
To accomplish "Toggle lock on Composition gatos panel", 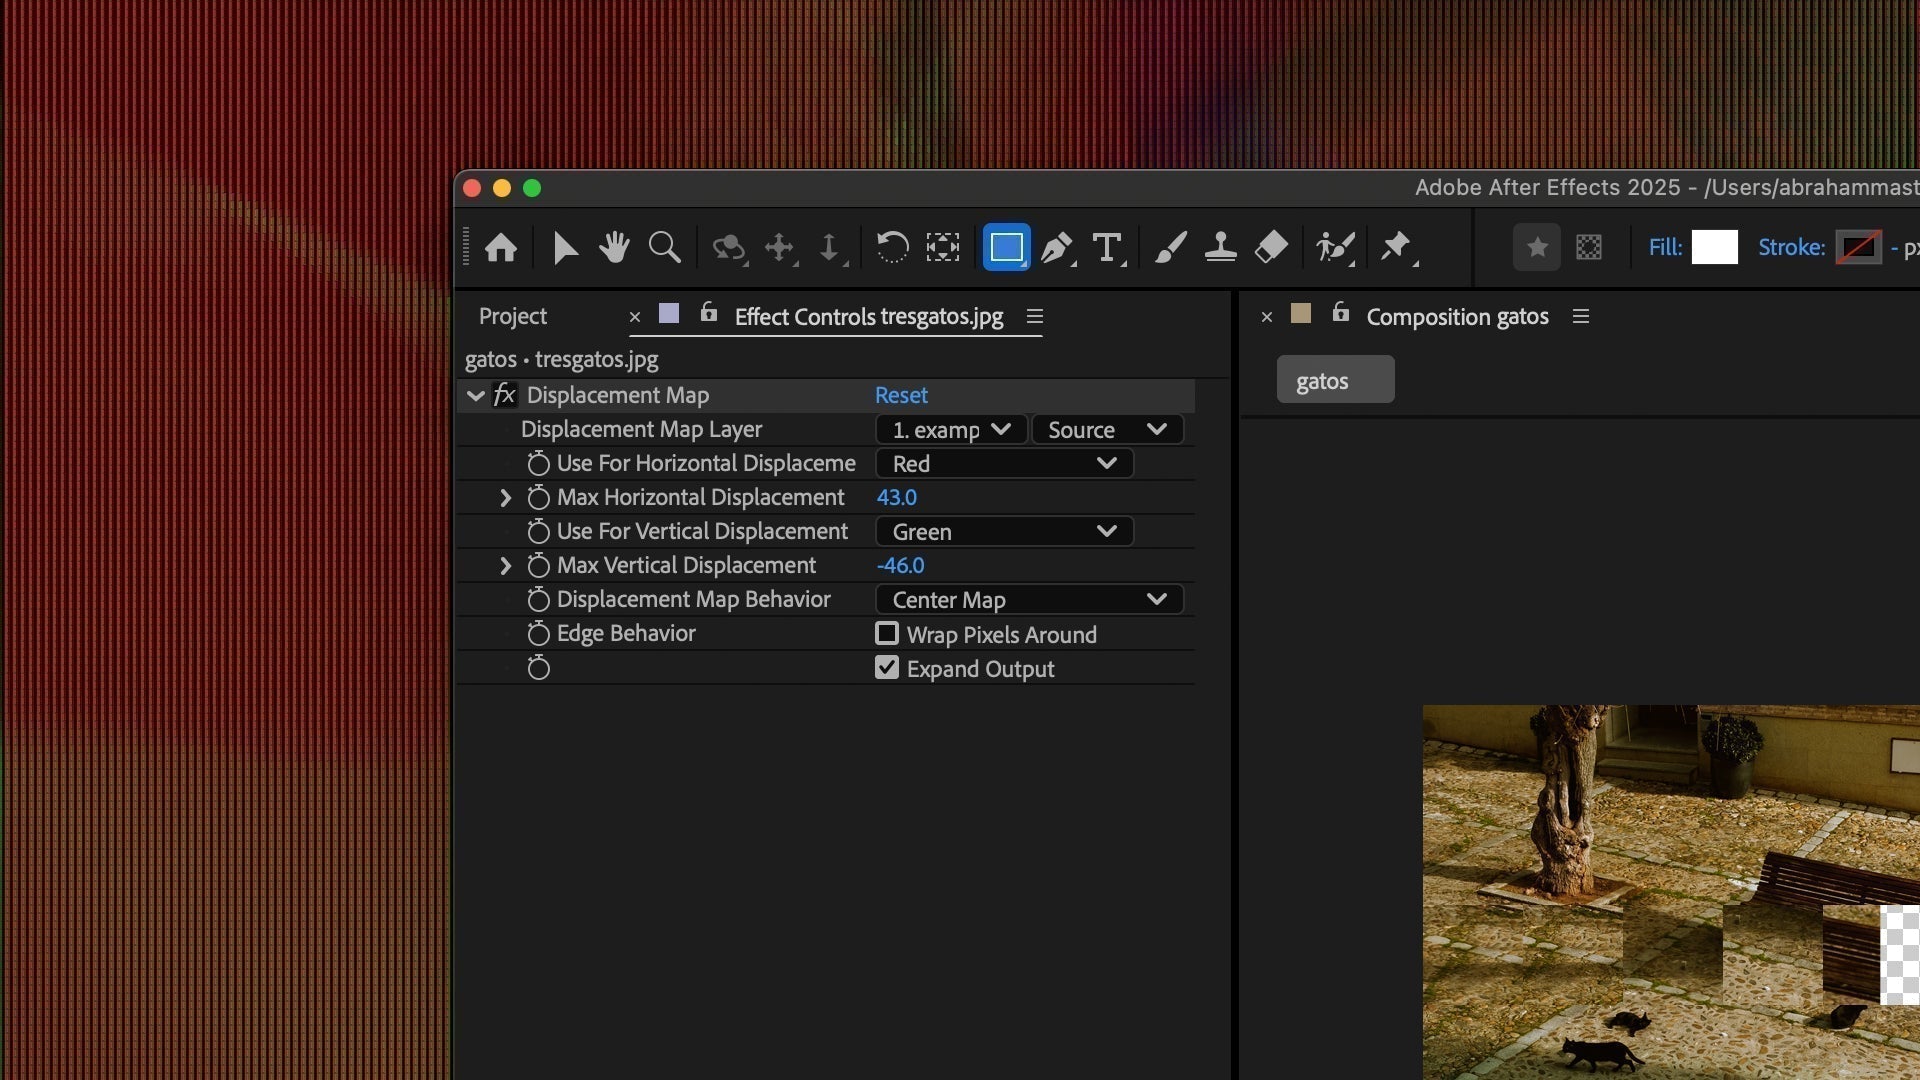I will 1341,313.
